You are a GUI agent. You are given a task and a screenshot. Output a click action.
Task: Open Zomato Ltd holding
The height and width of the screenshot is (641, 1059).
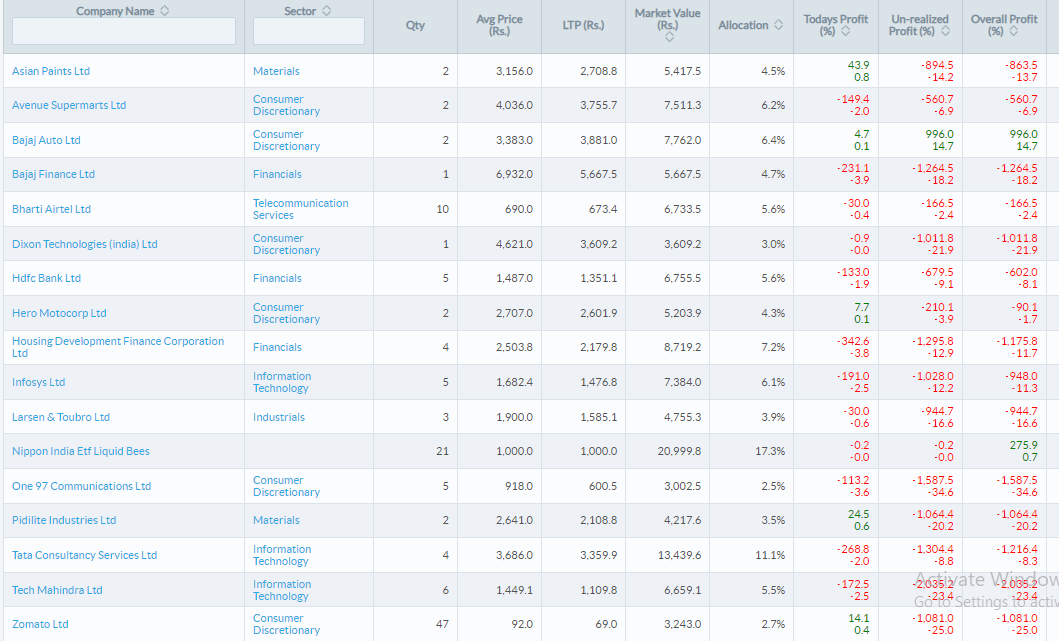[x=40, y=623]
